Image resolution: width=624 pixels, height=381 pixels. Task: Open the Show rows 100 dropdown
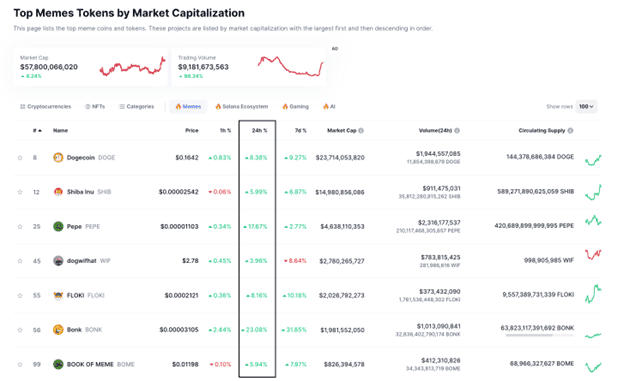pos(586,107)
